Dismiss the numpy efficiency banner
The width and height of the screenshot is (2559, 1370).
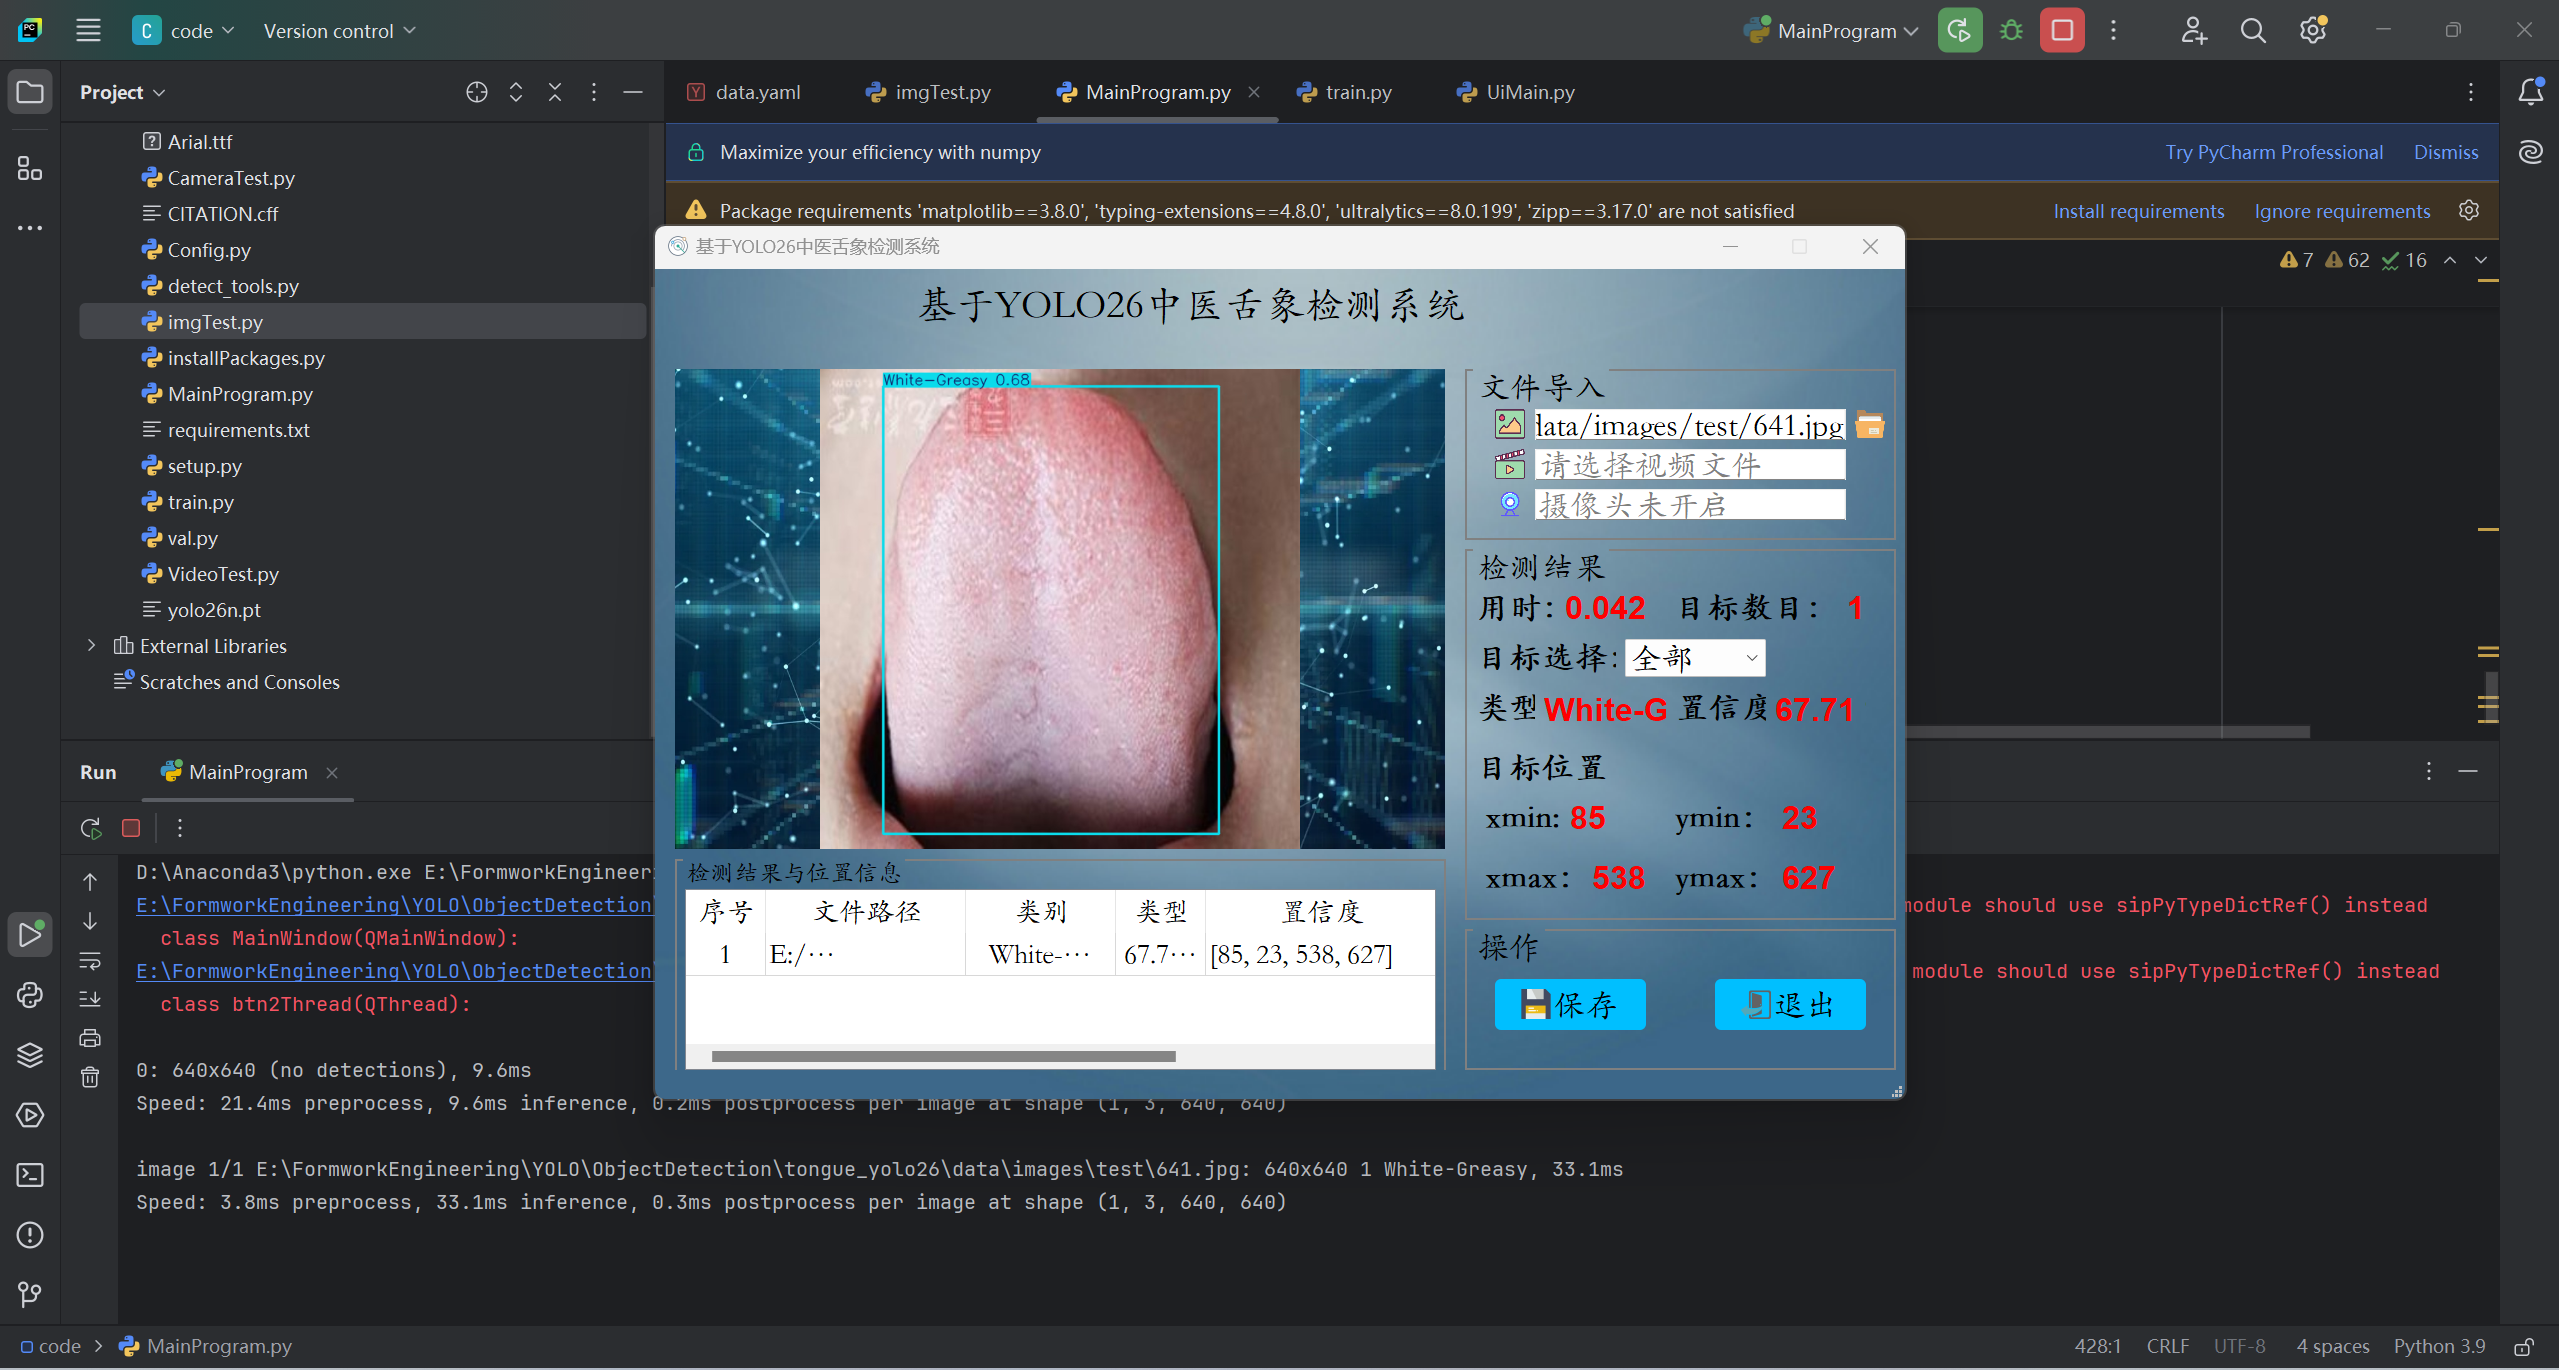pyautogui.click(x=2446, y=152)
